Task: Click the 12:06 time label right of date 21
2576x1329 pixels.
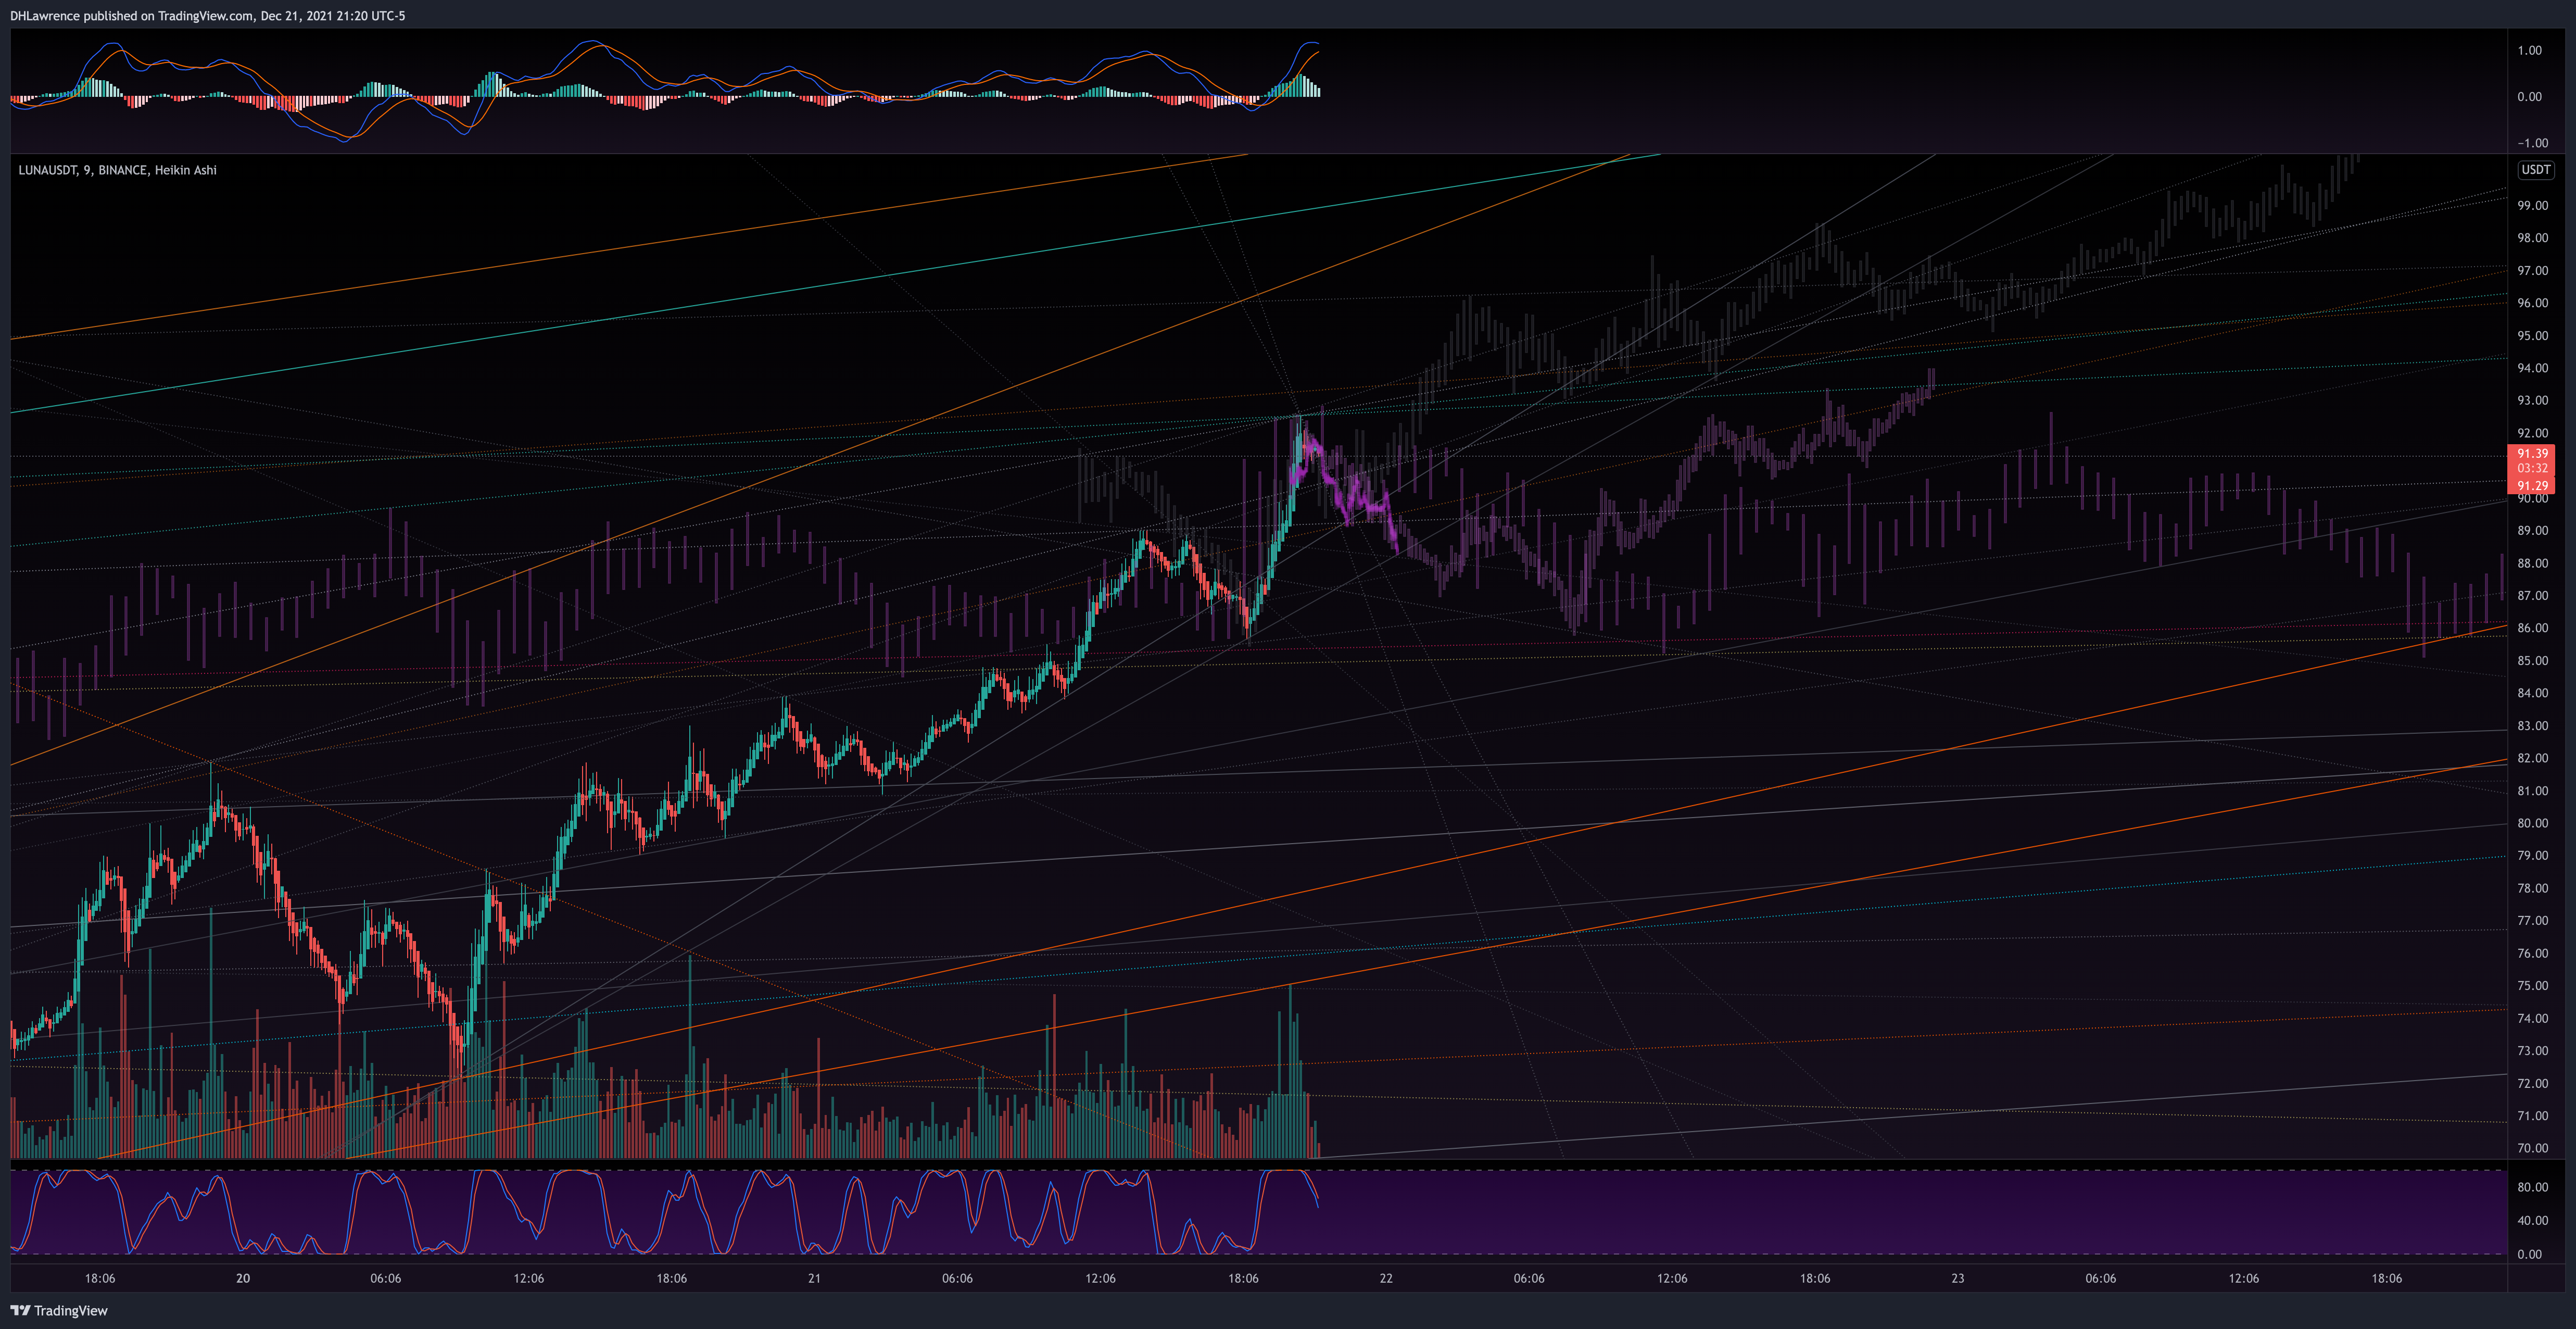Action: tap(1100, 1278)
